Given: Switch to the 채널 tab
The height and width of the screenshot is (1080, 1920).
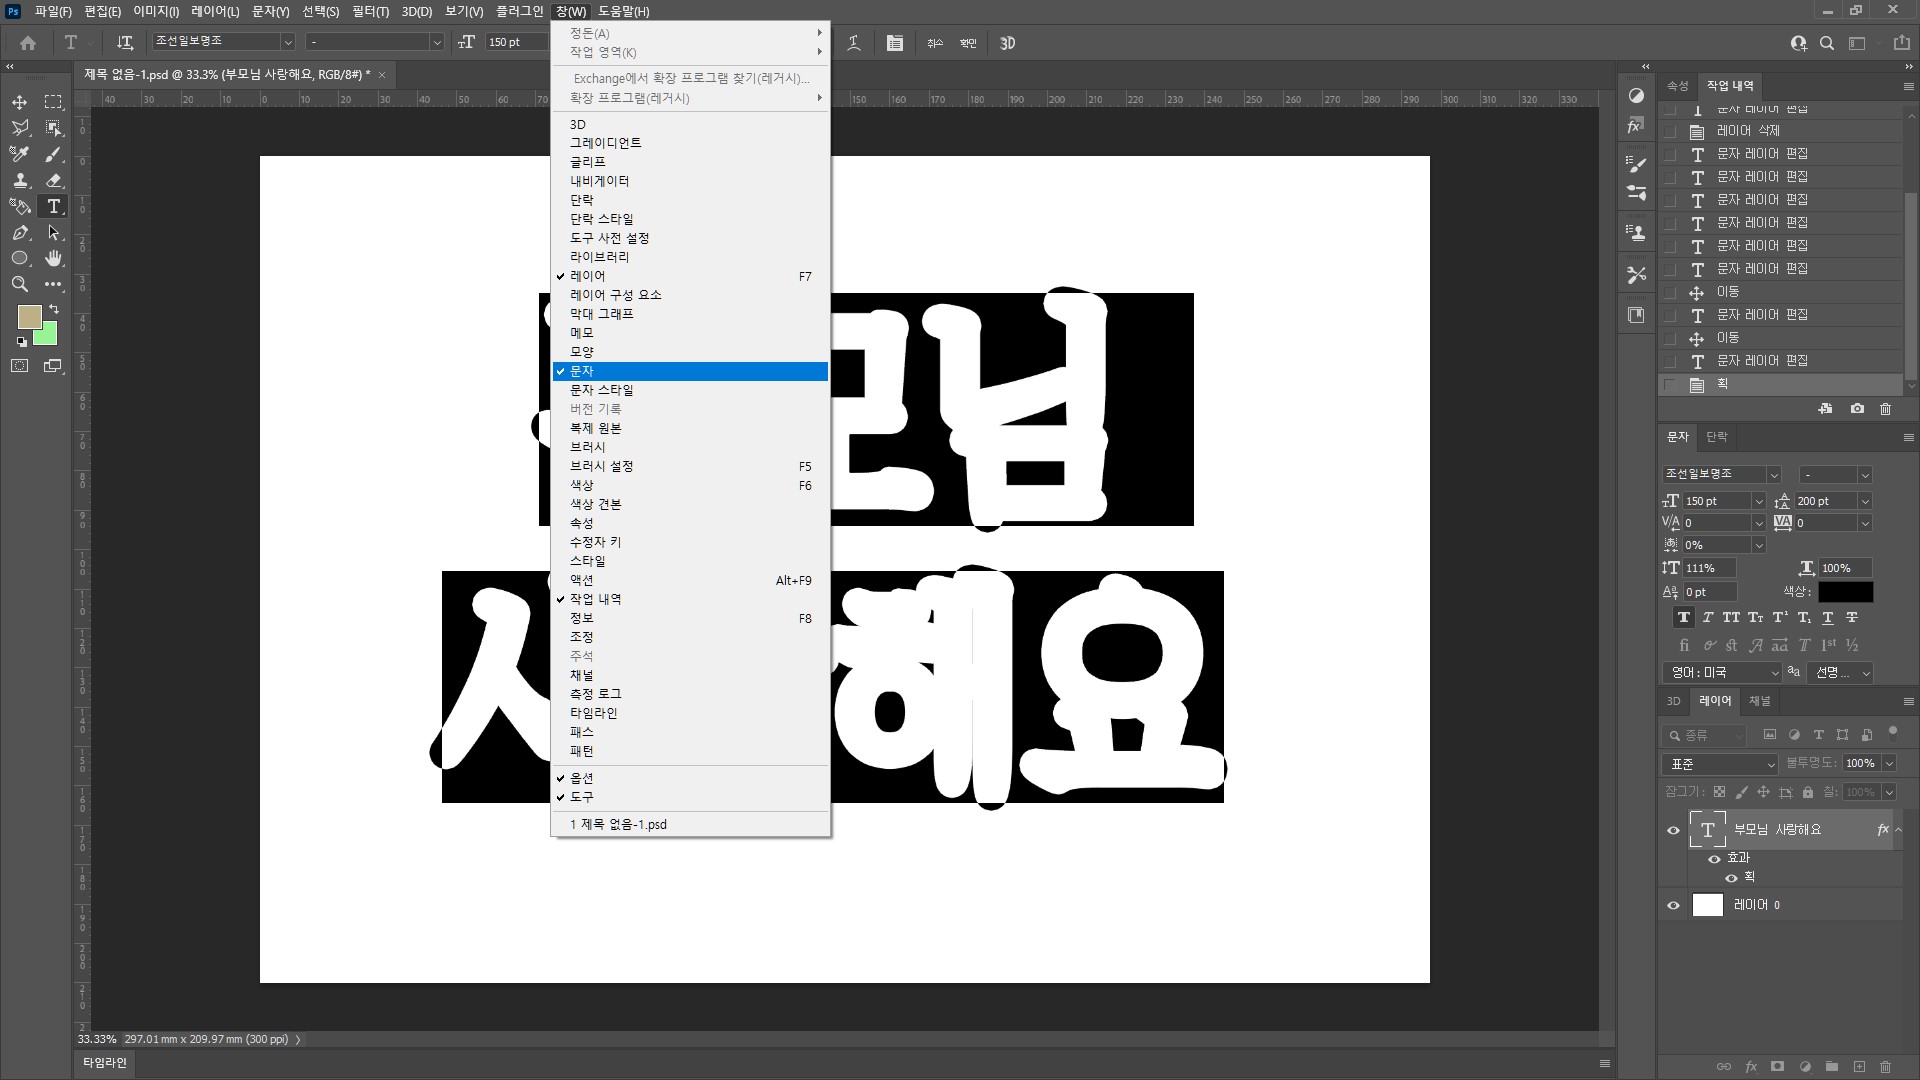Looking at the screenshot, I should pos(1759,701).
